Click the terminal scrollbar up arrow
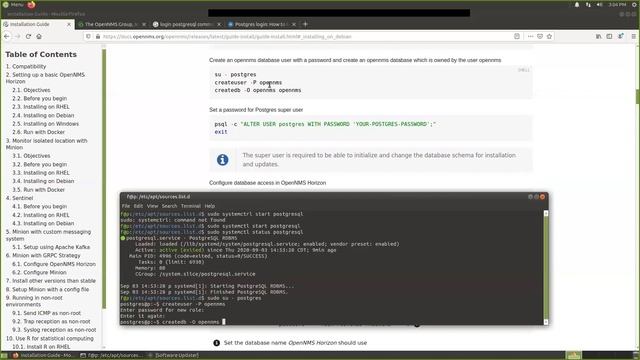Image resolution: width=640 pixels, height=360 pixels. click(546, 213)
